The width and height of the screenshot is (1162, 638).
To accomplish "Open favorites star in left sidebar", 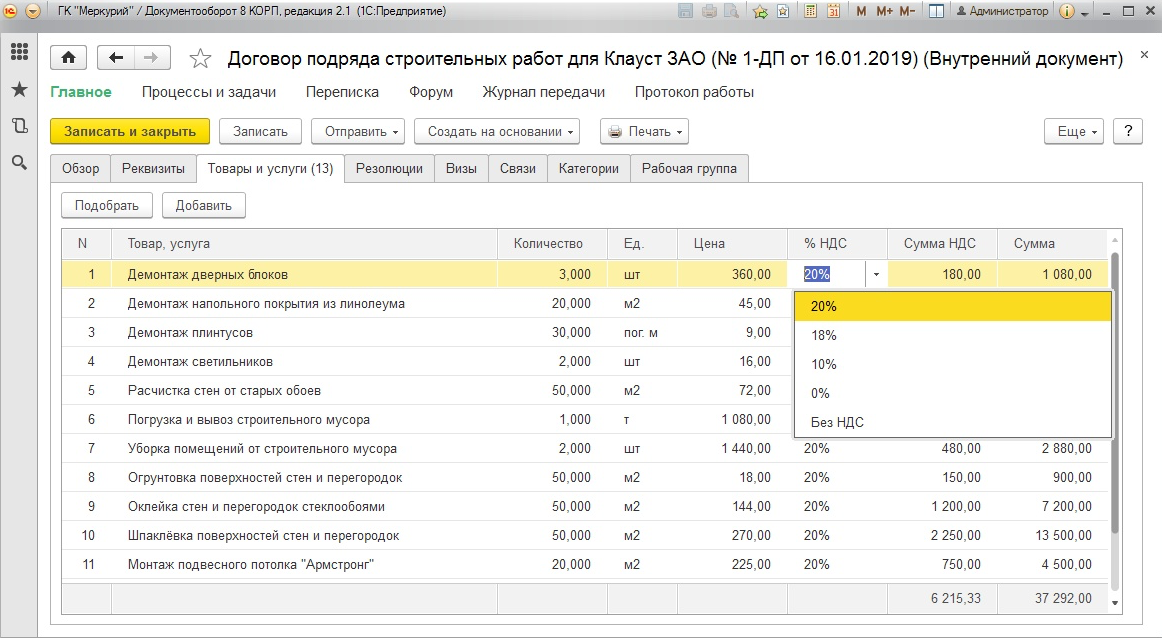I will 19,90.
